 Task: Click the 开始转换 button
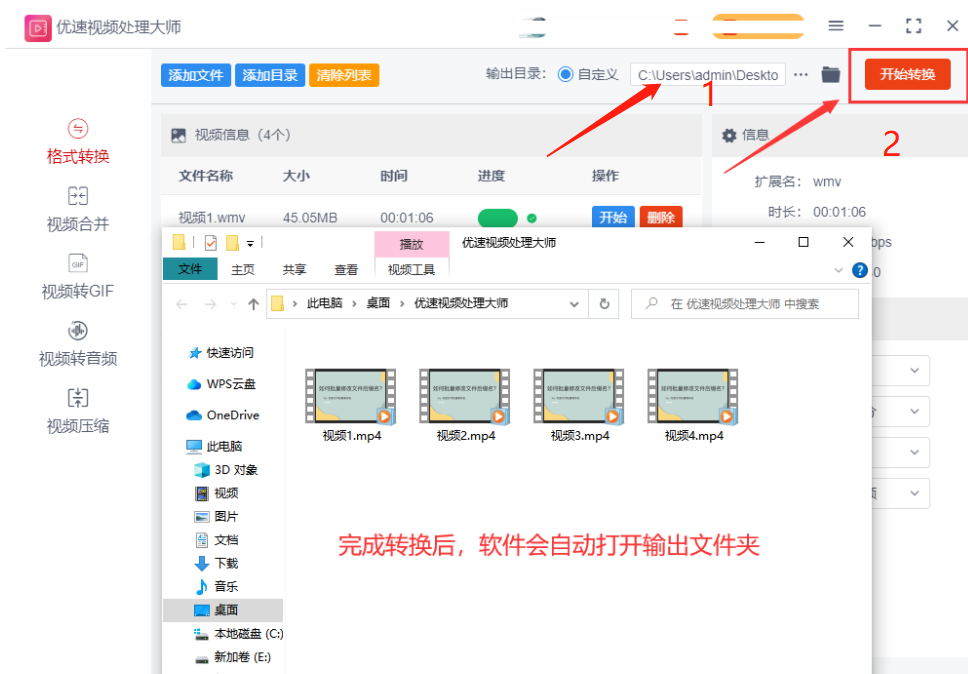[x=908, y=75]
